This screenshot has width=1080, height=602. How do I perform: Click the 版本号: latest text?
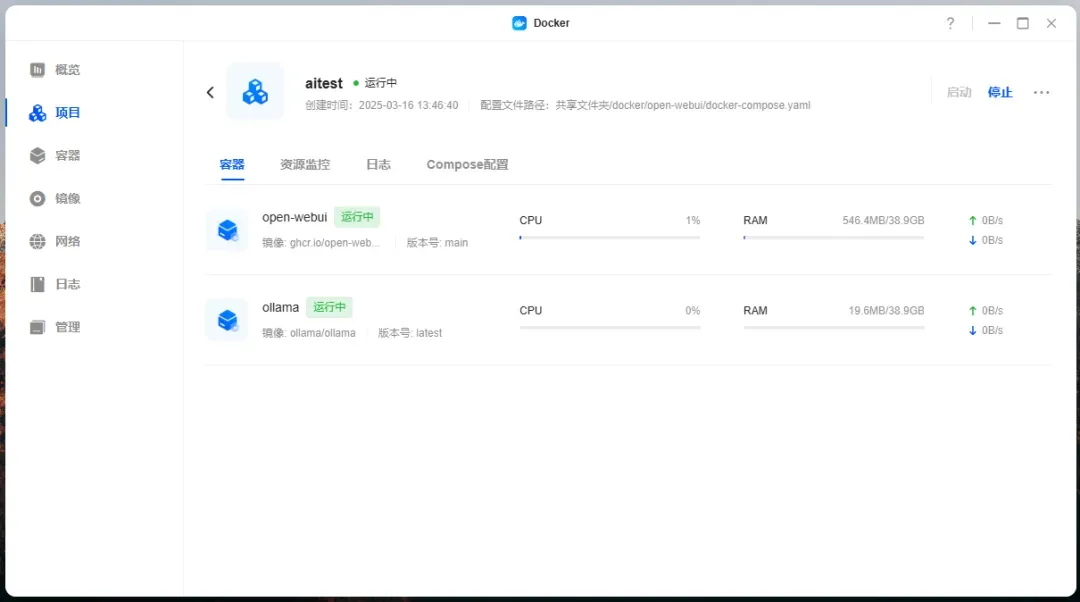click(x=409, y=333)
